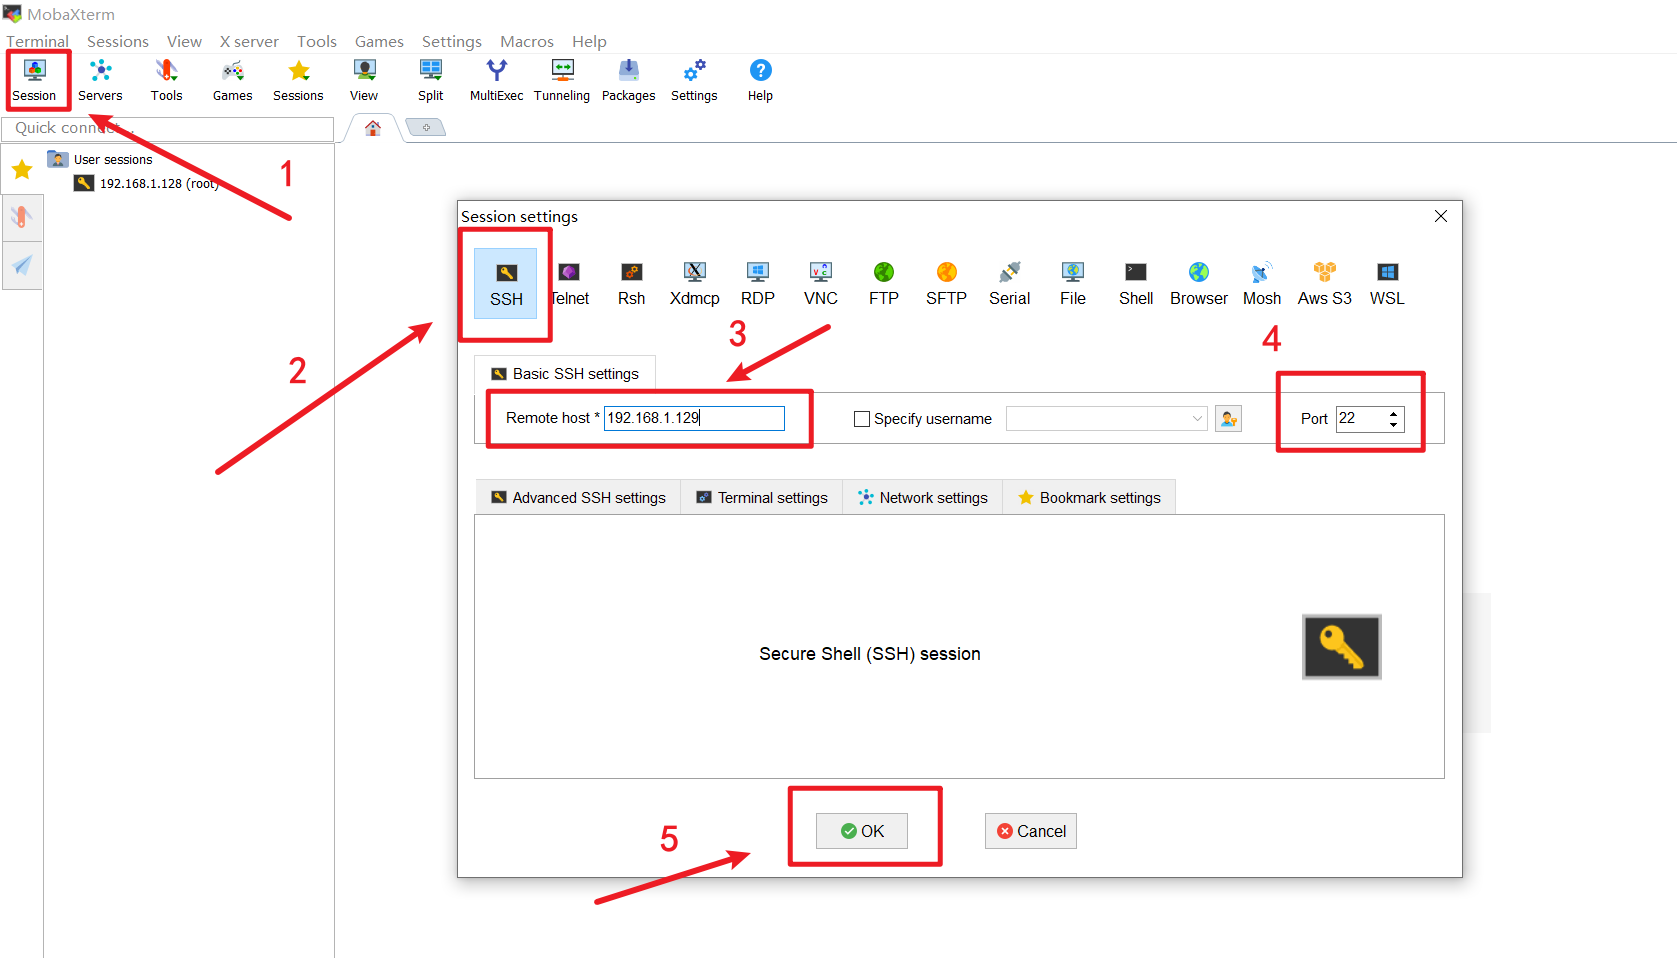This screenshot has height=958, width=1677.
Task: Enable the Specify username checkbox
Action: click(x=861, y=419)
